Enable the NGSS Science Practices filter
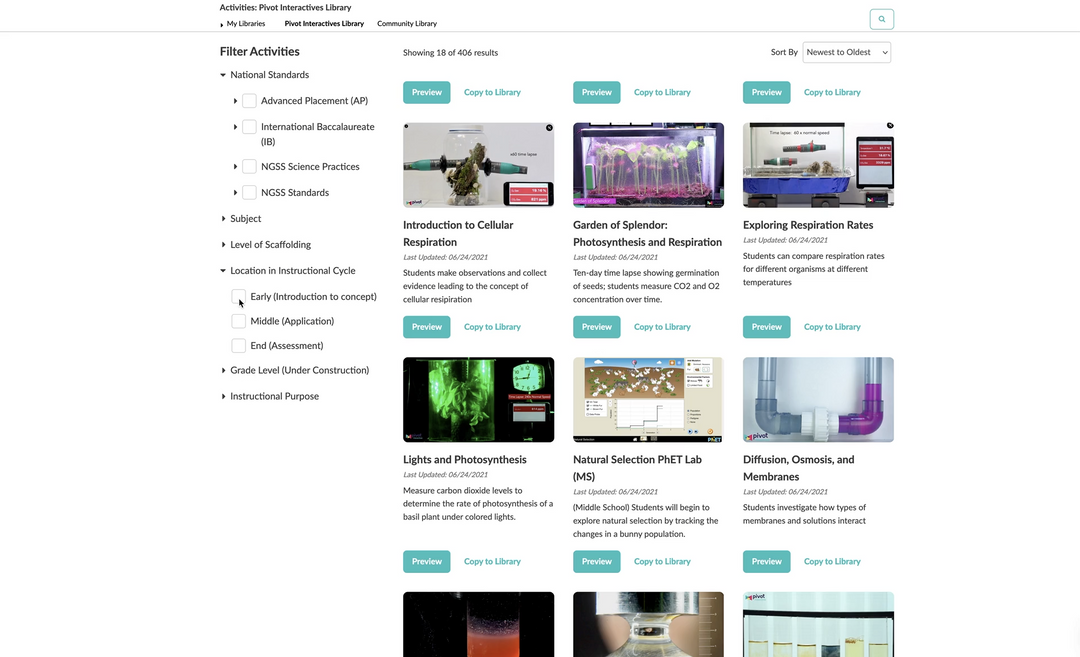Screen dimensions: 1080x657 249,166
